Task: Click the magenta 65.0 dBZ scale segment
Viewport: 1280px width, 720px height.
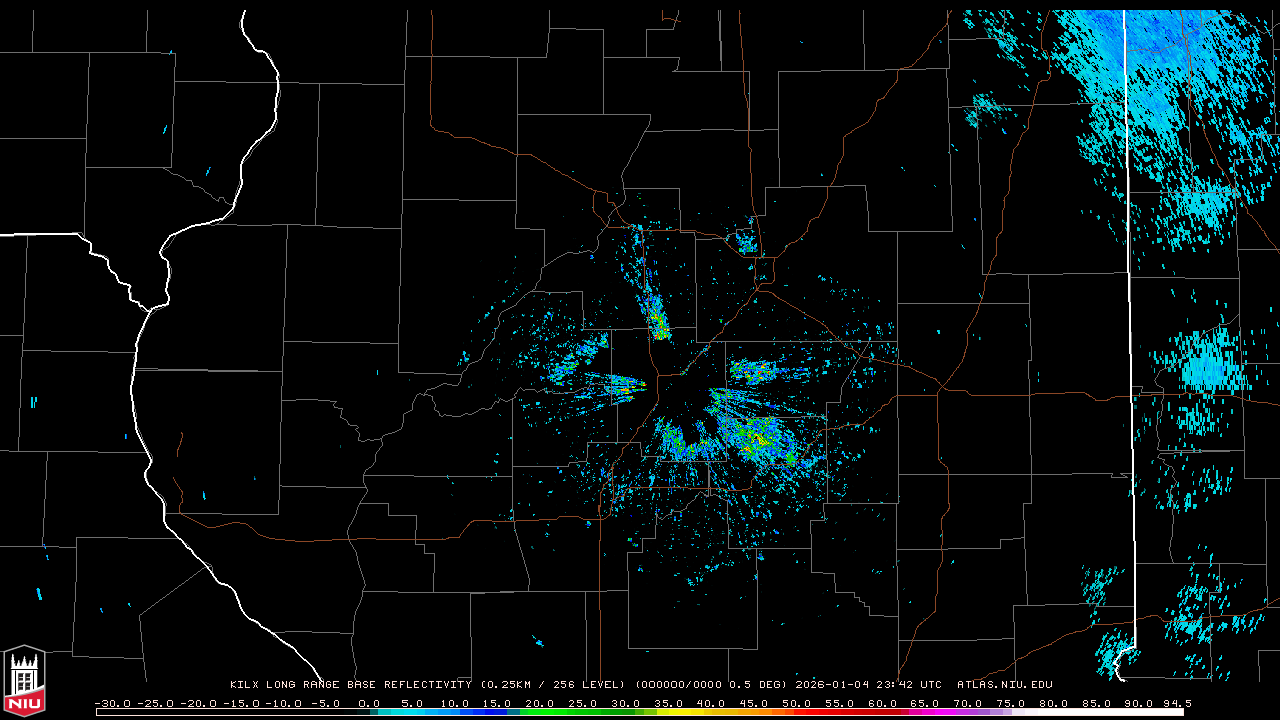Action: [925, 712]
